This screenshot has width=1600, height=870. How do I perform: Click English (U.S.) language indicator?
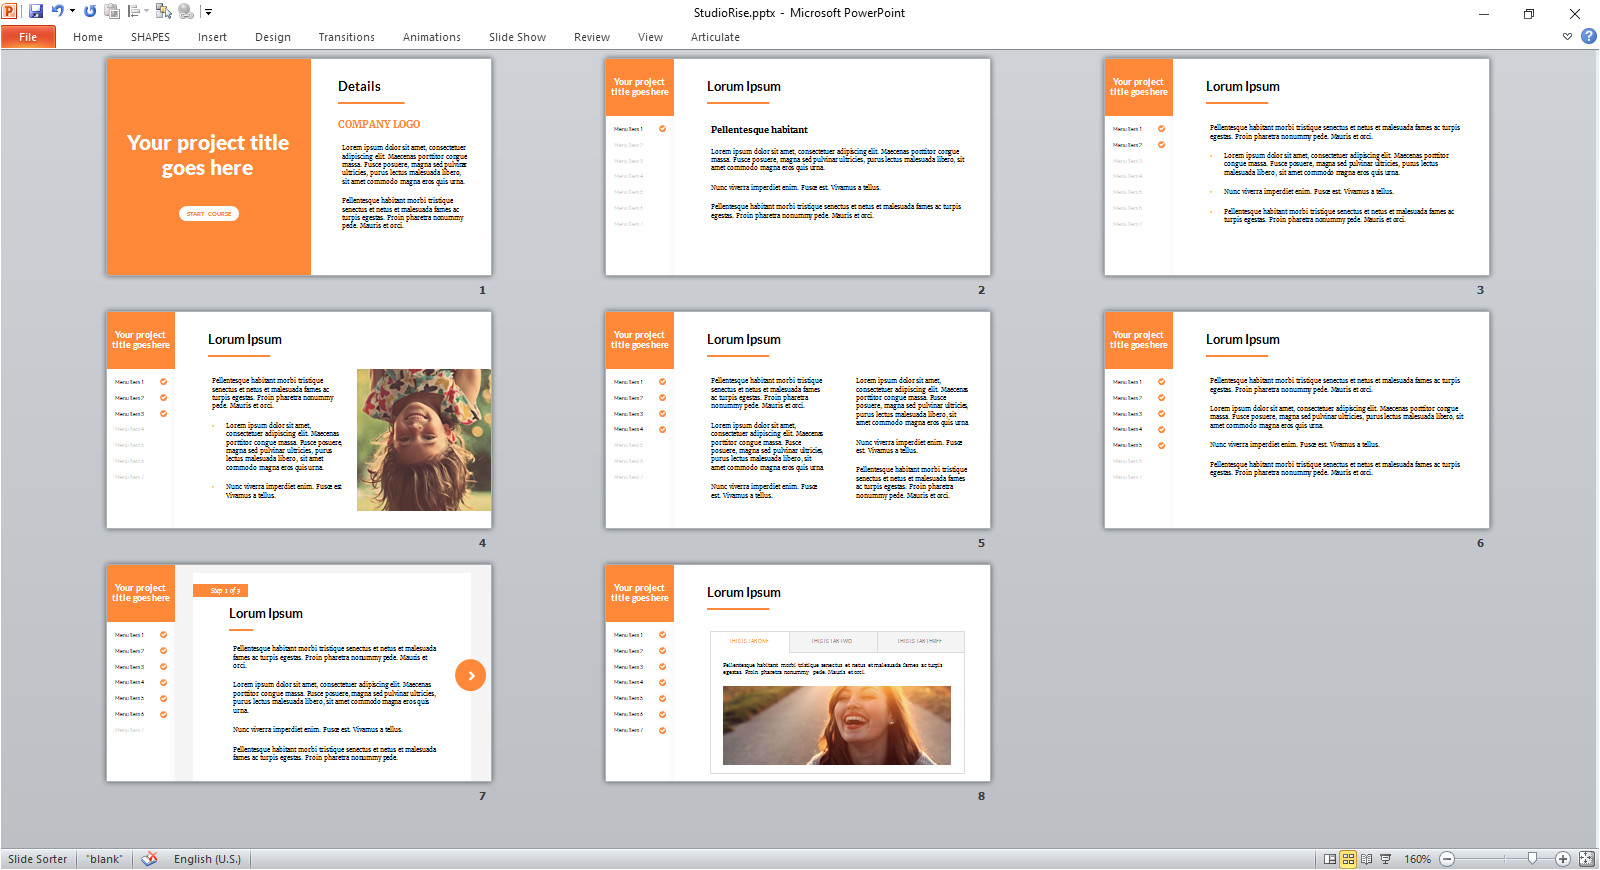[207, 859]
